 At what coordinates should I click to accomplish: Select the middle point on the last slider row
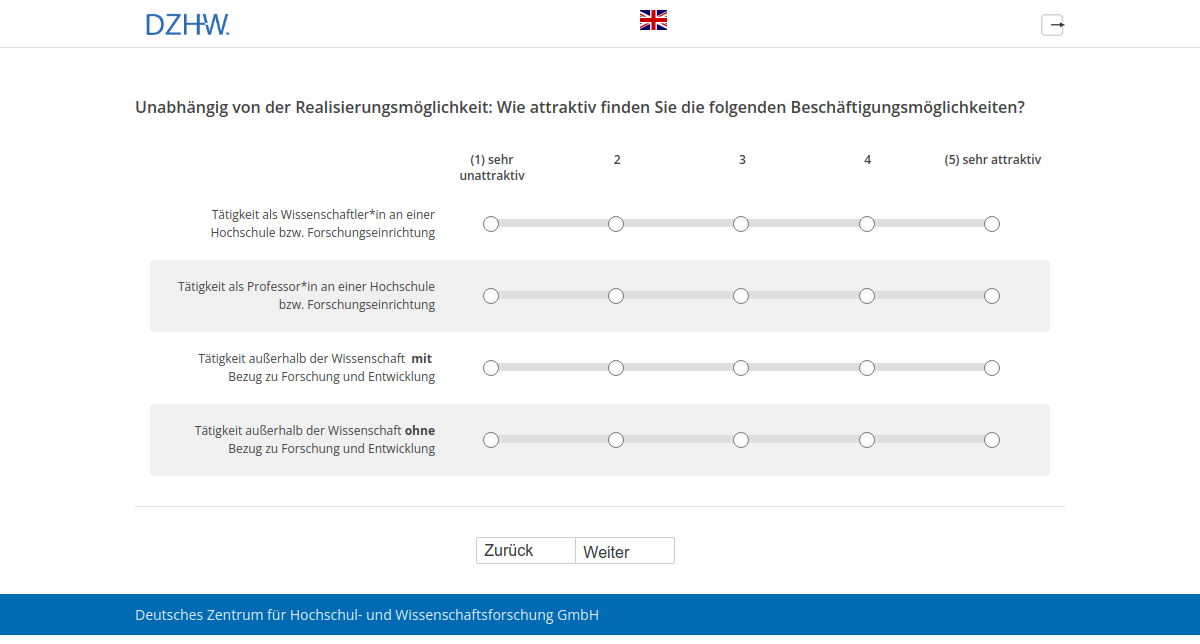click(x=741, y=439)
